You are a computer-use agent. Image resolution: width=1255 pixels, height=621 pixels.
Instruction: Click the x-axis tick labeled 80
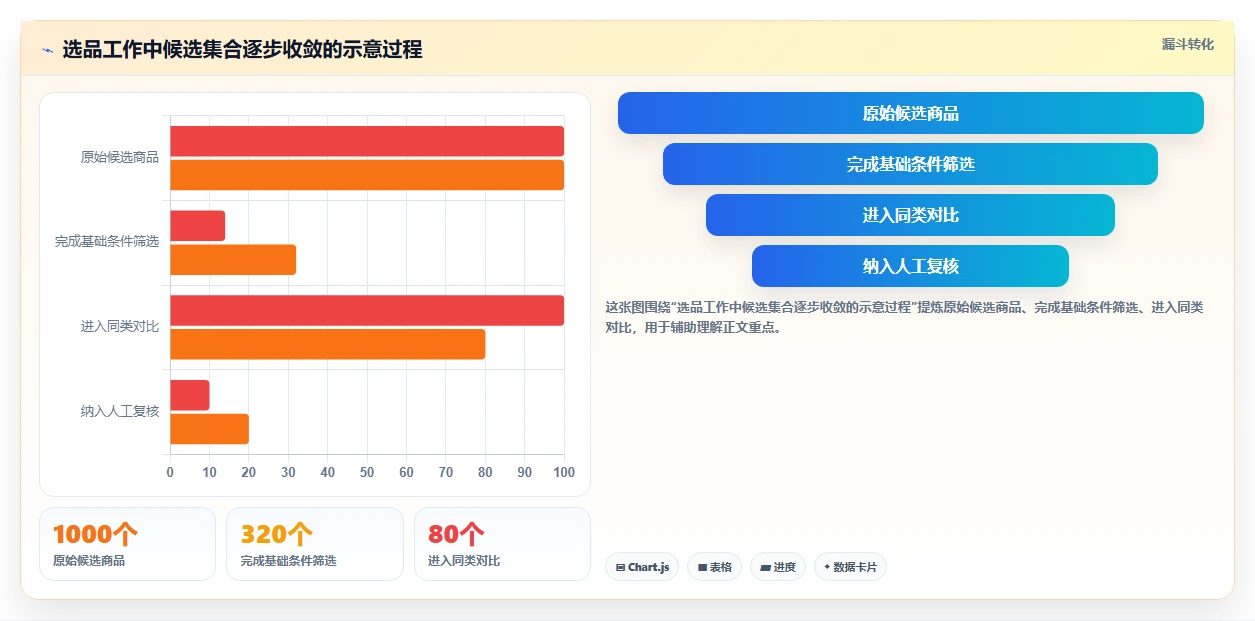coord(485,472)
